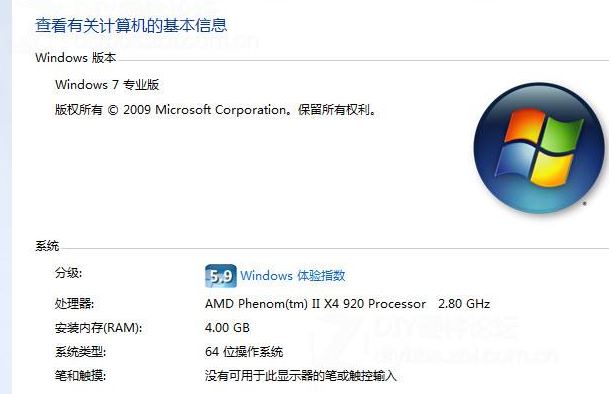Click the 5.9 rating score badge

tap(221, 276)
